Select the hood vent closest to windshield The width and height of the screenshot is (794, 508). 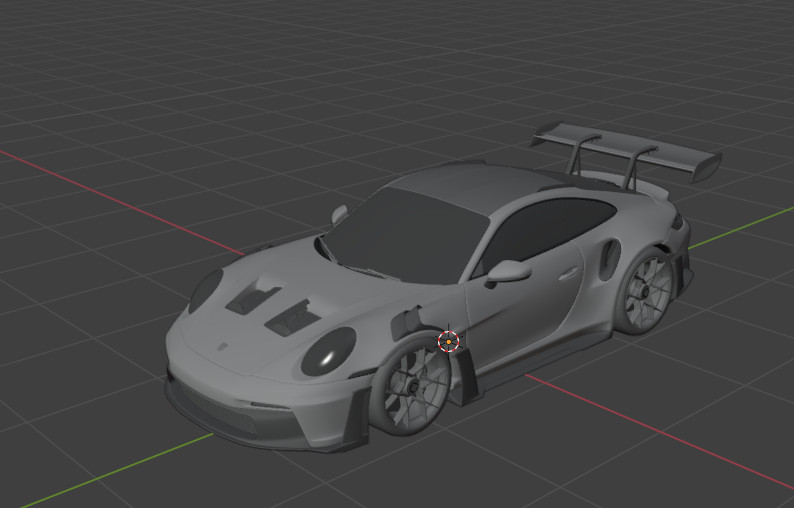pos(253,299)
